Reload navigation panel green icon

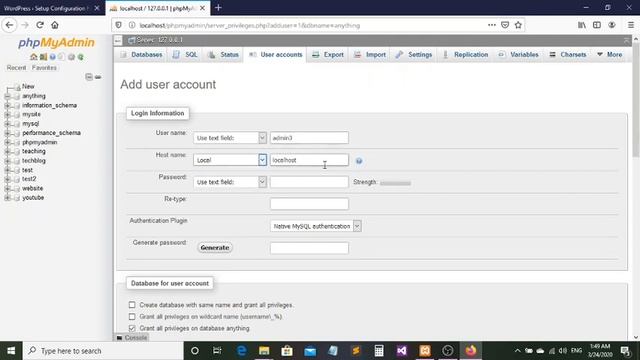81,57
